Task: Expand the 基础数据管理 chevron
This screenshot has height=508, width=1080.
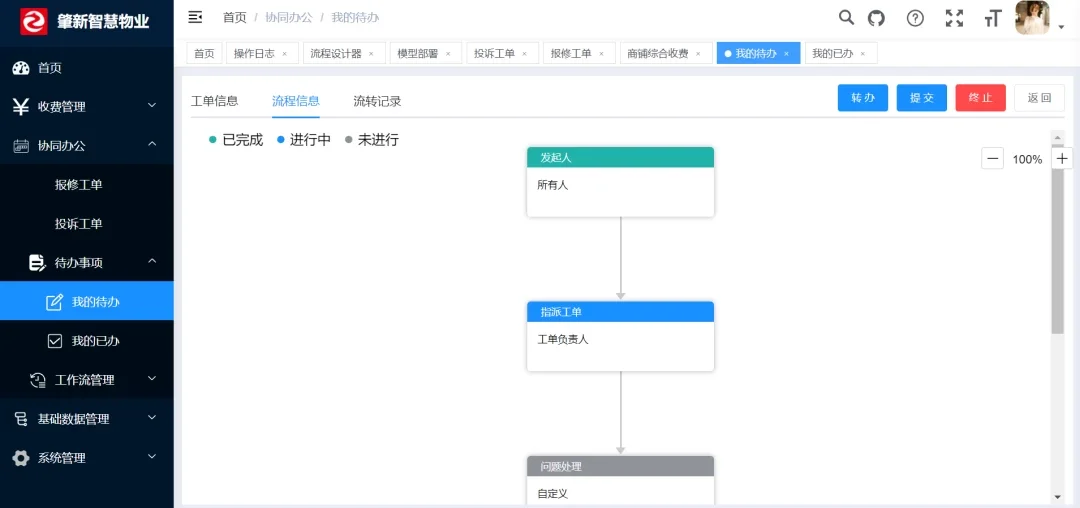Action: point(152,417)
